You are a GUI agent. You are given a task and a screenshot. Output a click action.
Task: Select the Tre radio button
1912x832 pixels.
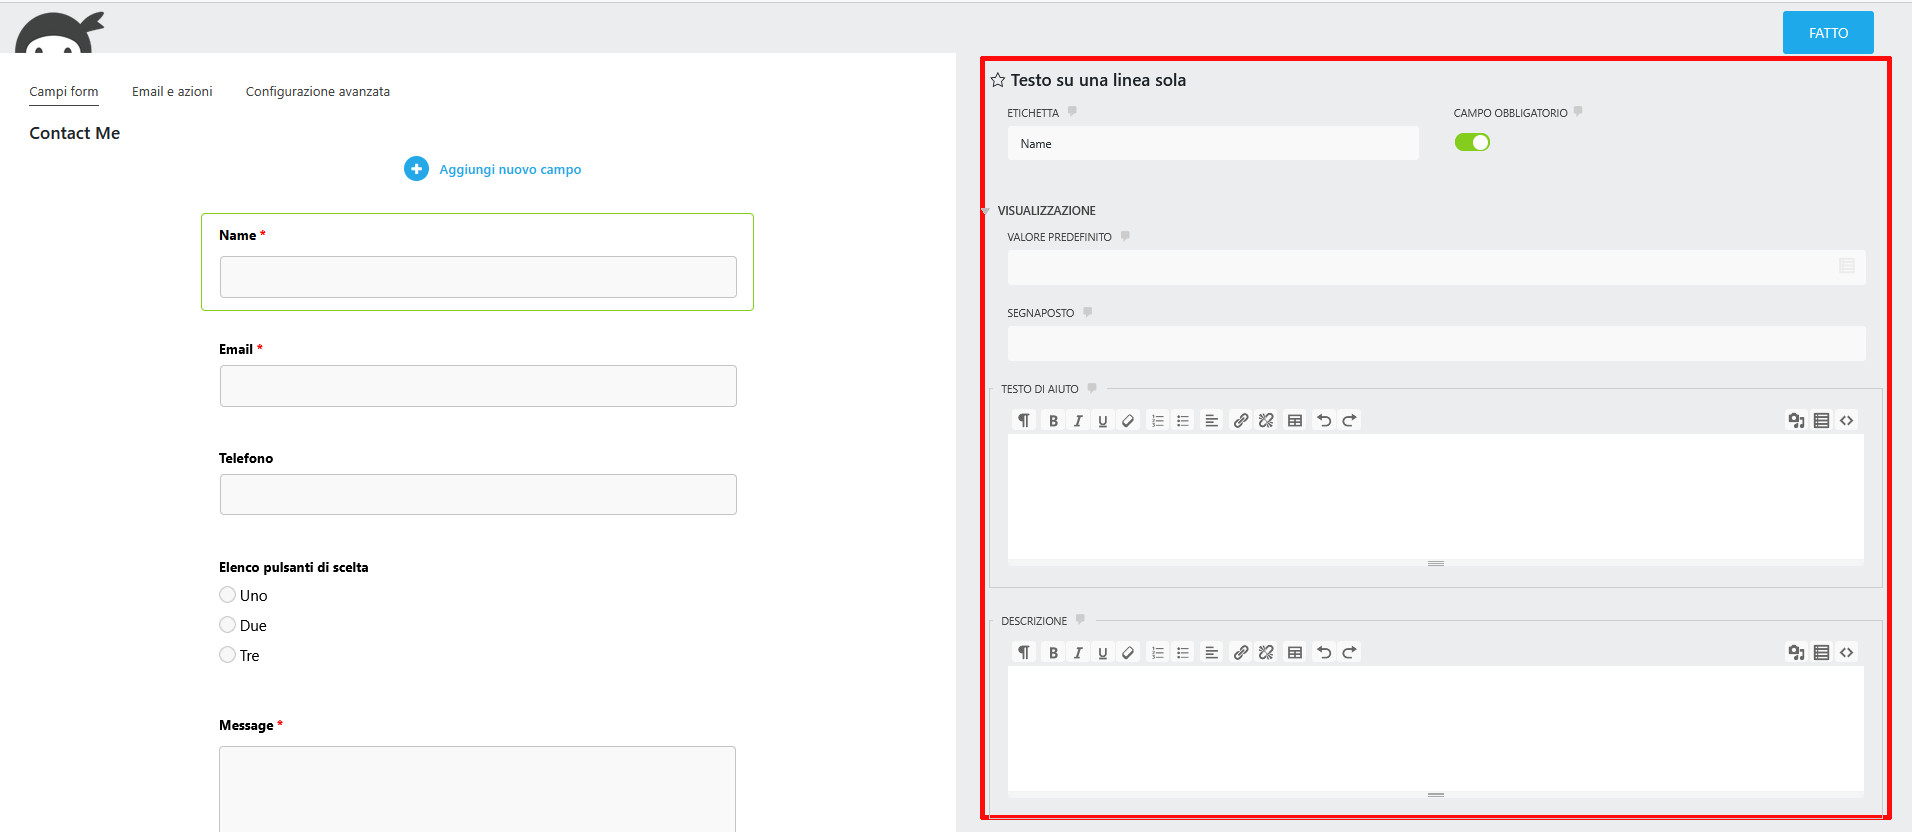(227, 655)
